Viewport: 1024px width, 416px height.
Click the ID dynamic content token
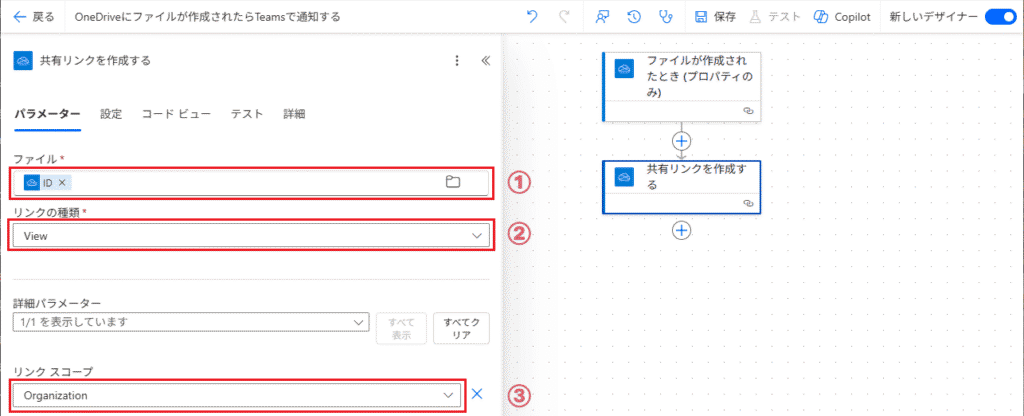tap(46, 183)
